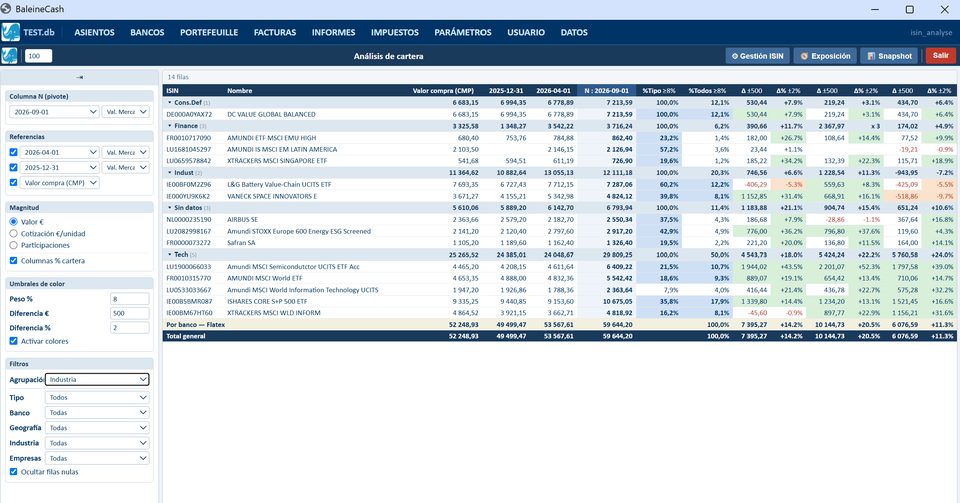Click the BaleineCash title bar app icon
Viewport: 960px width, 503px height.
6,9
